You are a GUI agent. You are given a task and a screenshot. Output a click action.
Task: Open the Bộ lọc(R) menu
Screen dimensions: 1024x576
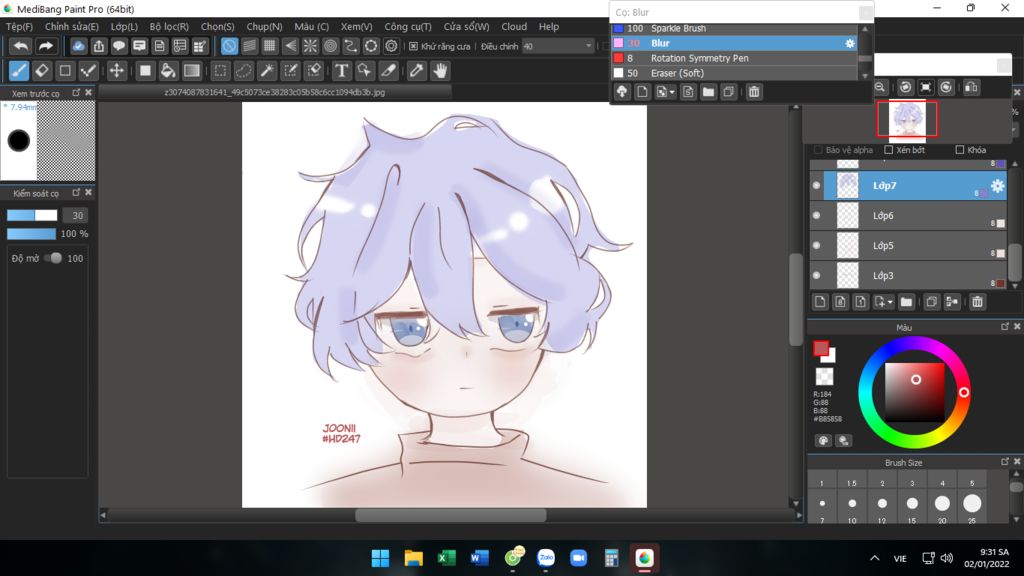click(x=169, y=27)
